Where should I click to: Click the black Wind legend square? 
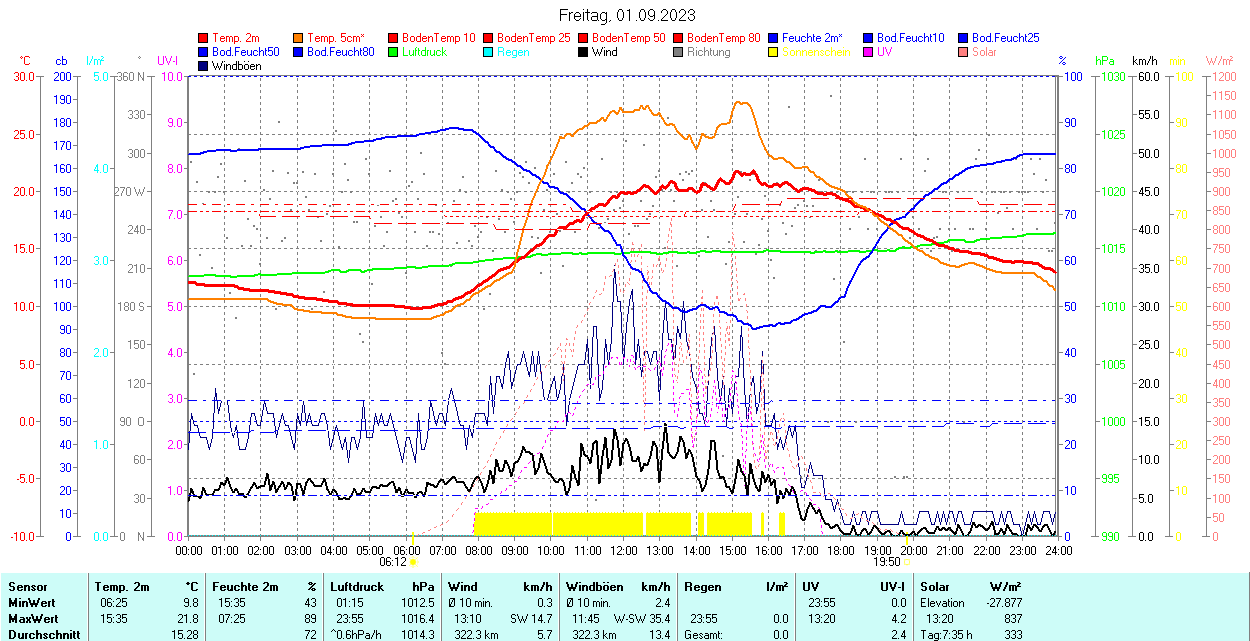coord(584,52)
